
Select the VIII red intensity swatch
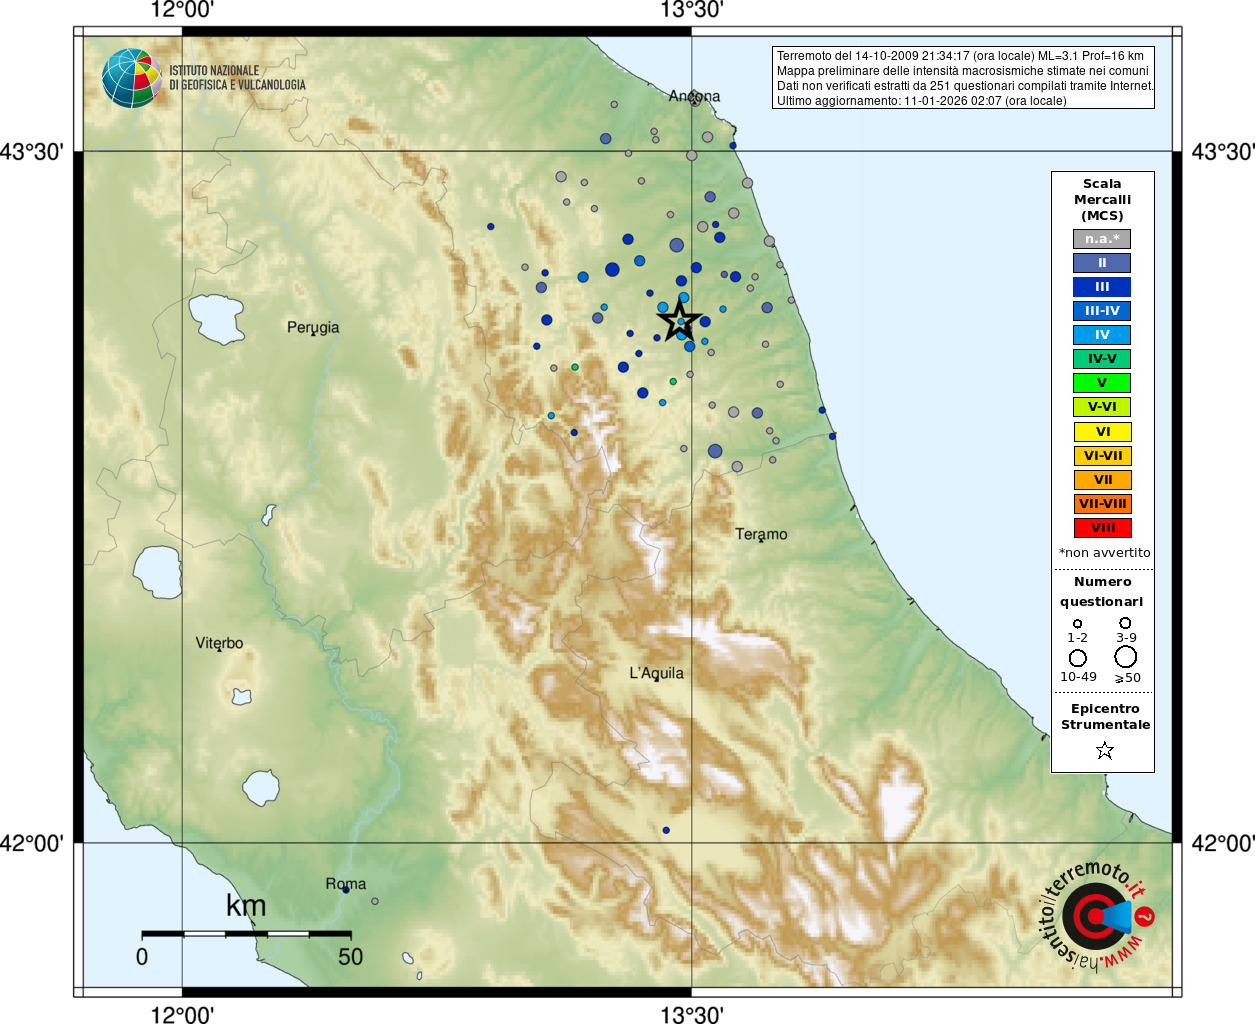pos(1102,528)
